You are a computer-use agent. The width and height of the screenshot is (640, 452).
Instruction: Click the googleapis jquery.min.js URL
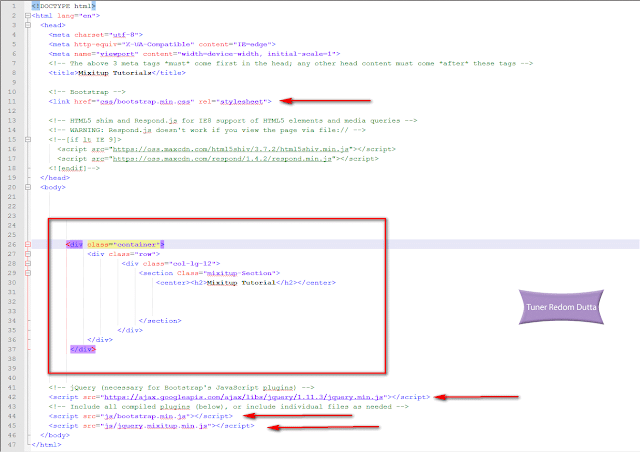coord(244,397)
